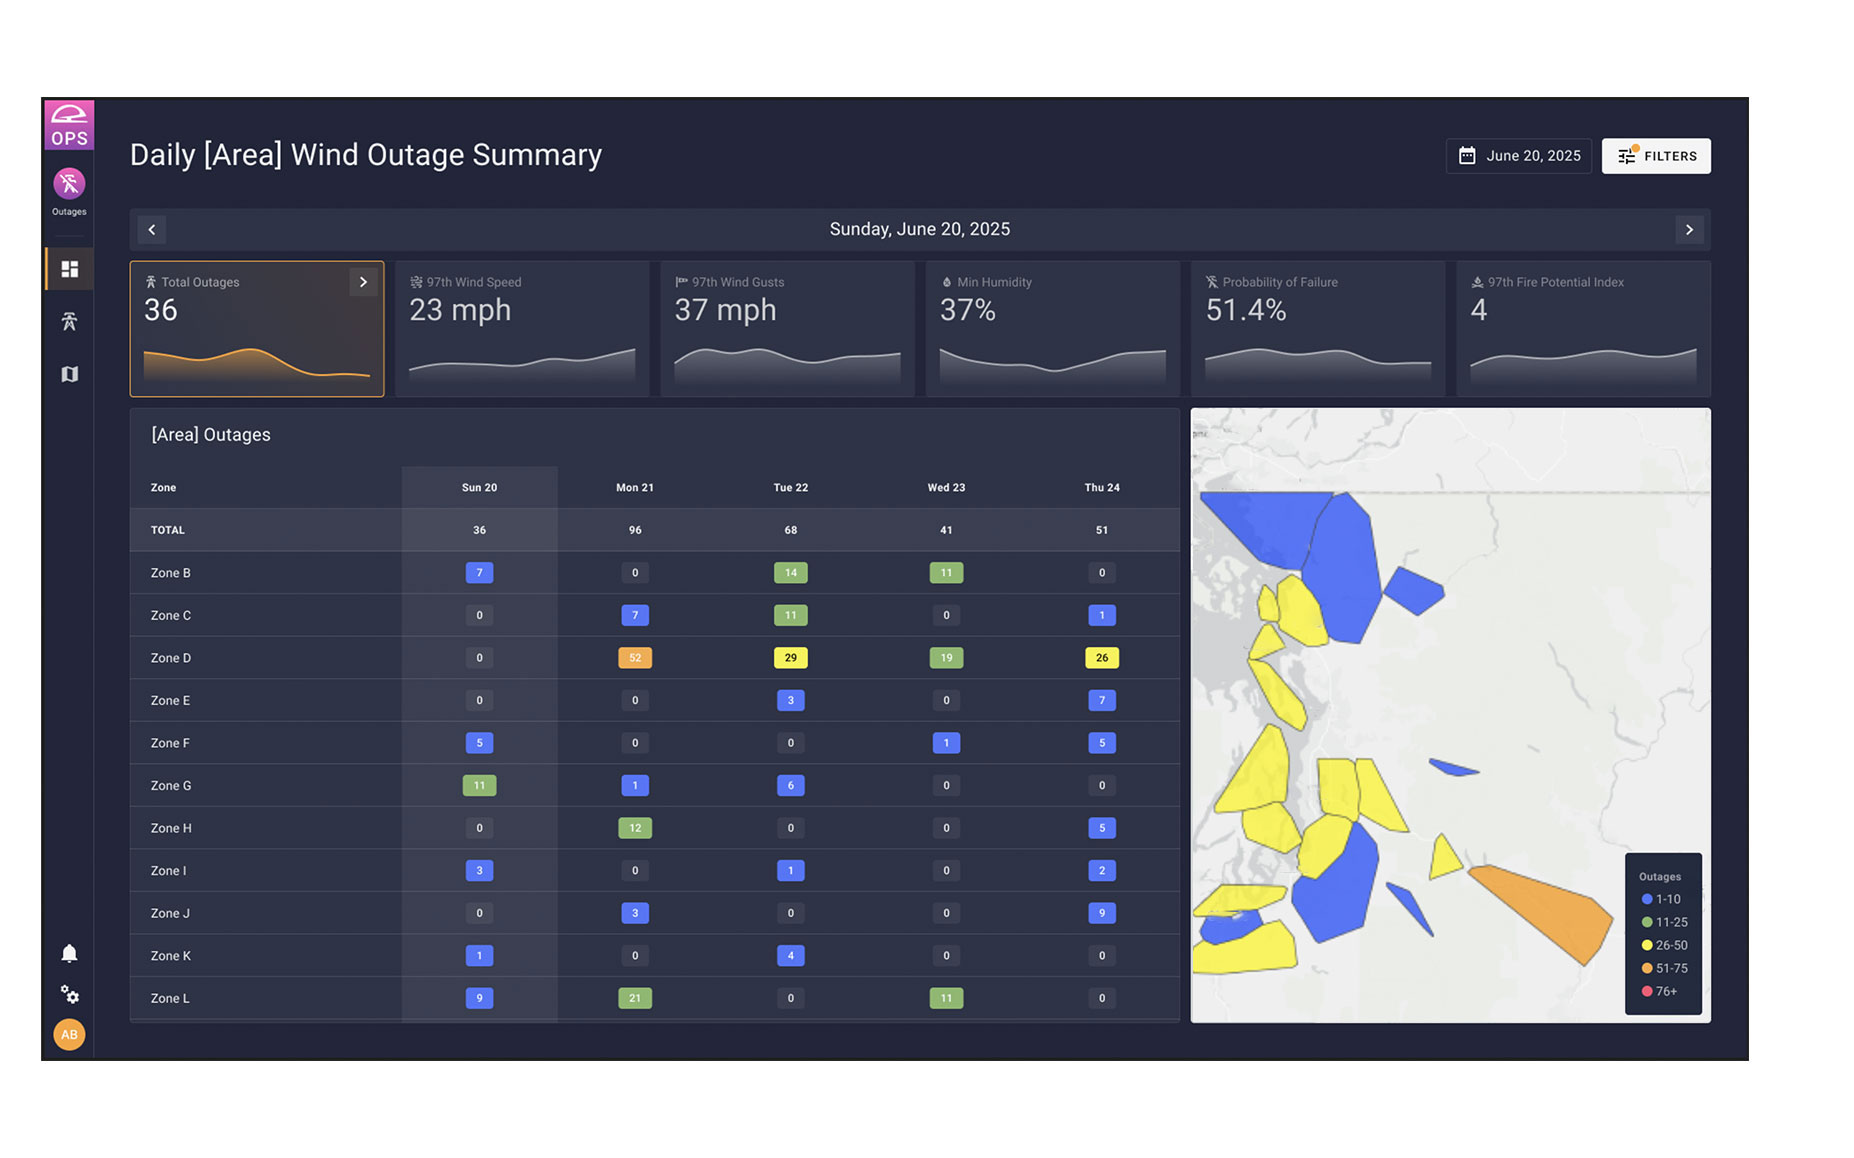Open notifications bell icon
The height and width of the screenshot is (1158, 1854).
point(69,953)
